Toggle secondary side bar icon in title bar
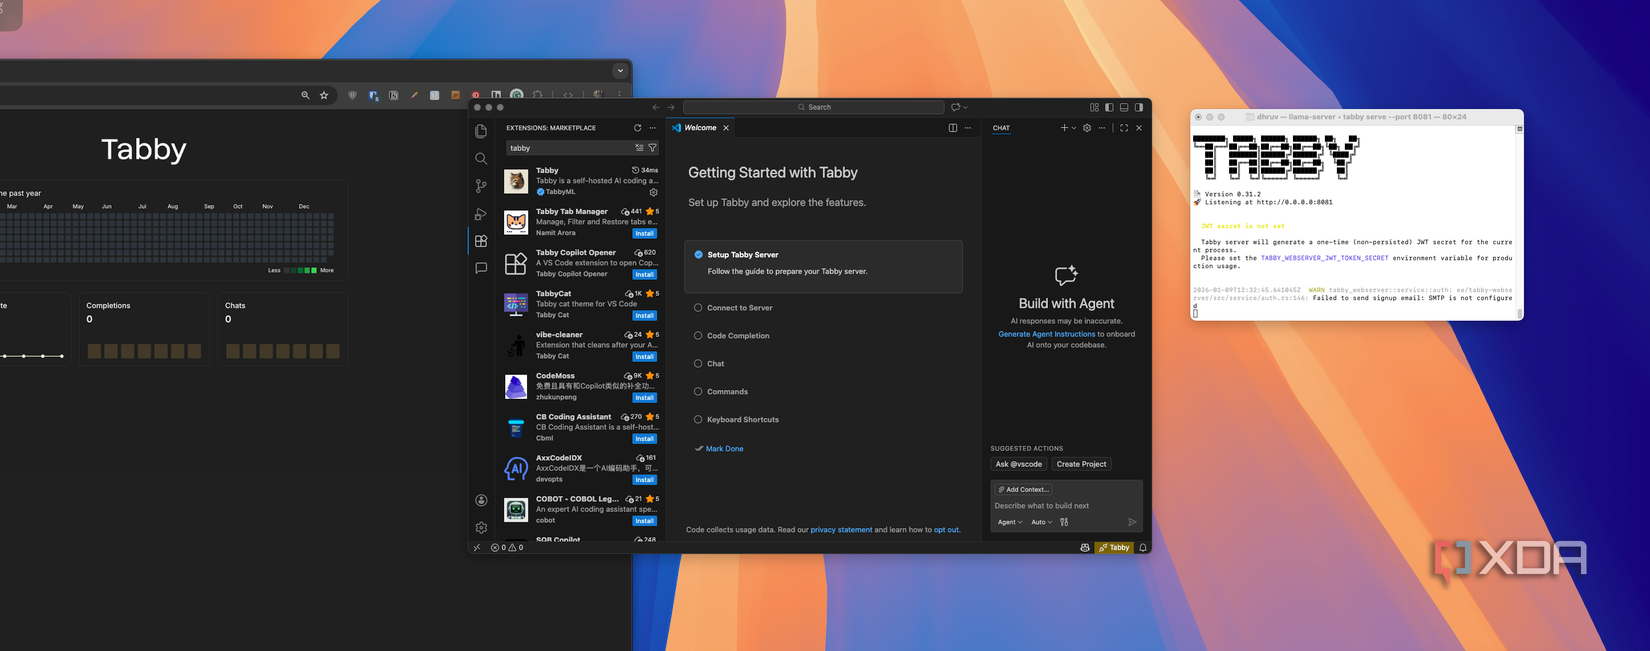 [x=1139, y=107]
